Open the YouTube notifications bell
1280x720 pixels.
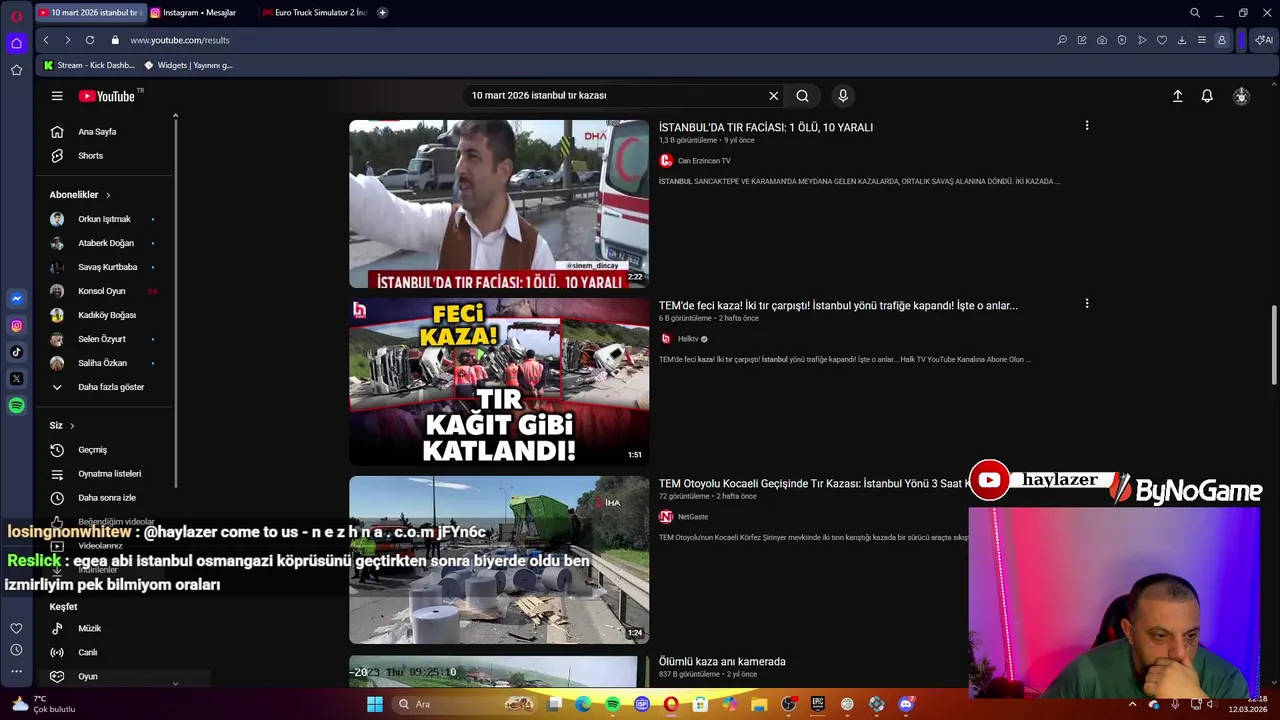click(1207, 96)
